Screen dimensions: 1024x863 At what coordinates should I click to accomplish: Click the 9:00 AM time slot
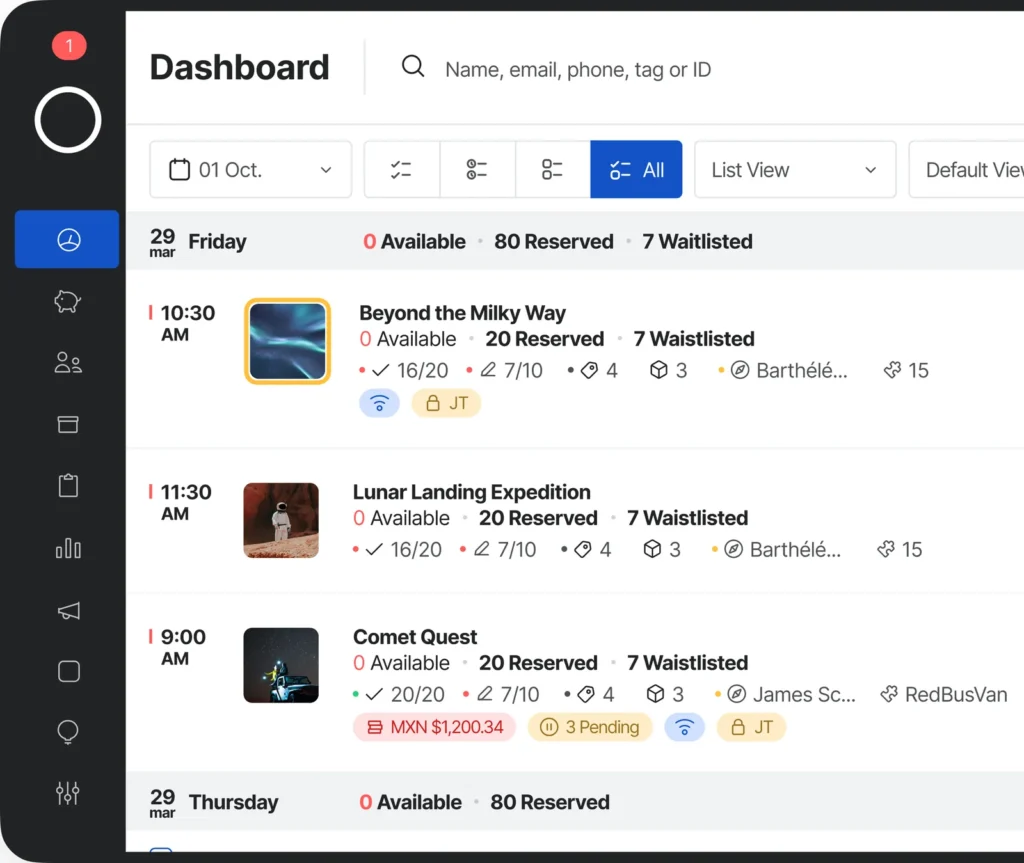point(183,647)
